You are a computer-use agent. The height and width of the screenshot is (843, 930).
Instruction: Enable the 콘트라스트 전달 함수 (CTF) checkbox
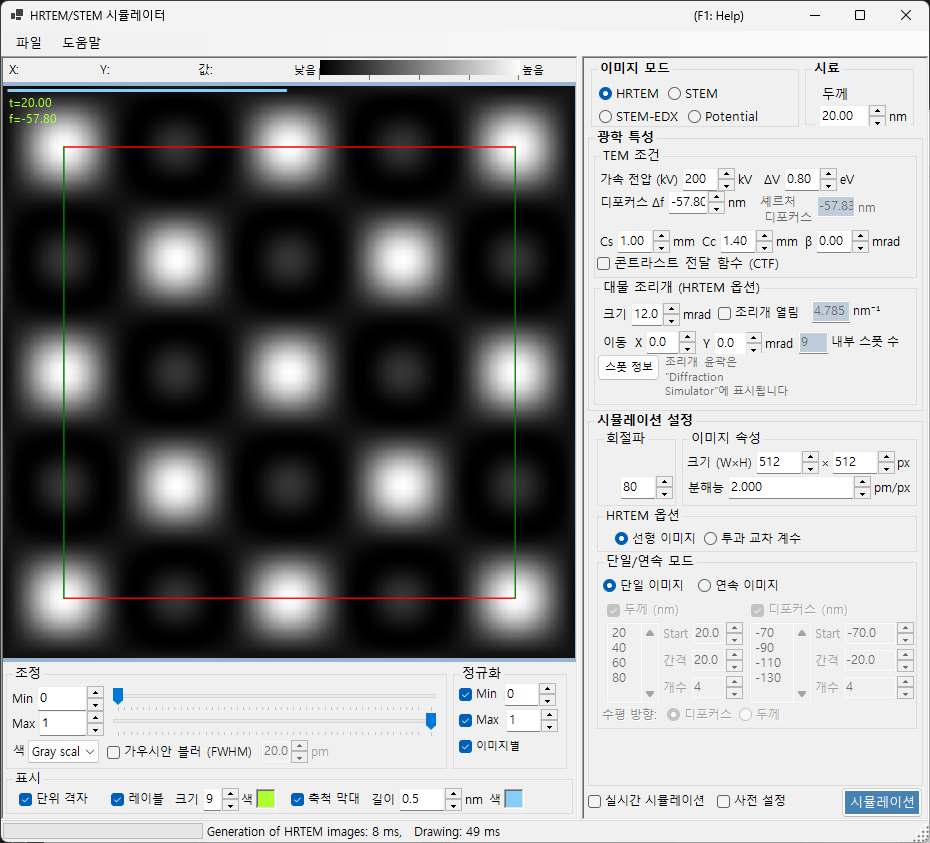pos(688,263)
